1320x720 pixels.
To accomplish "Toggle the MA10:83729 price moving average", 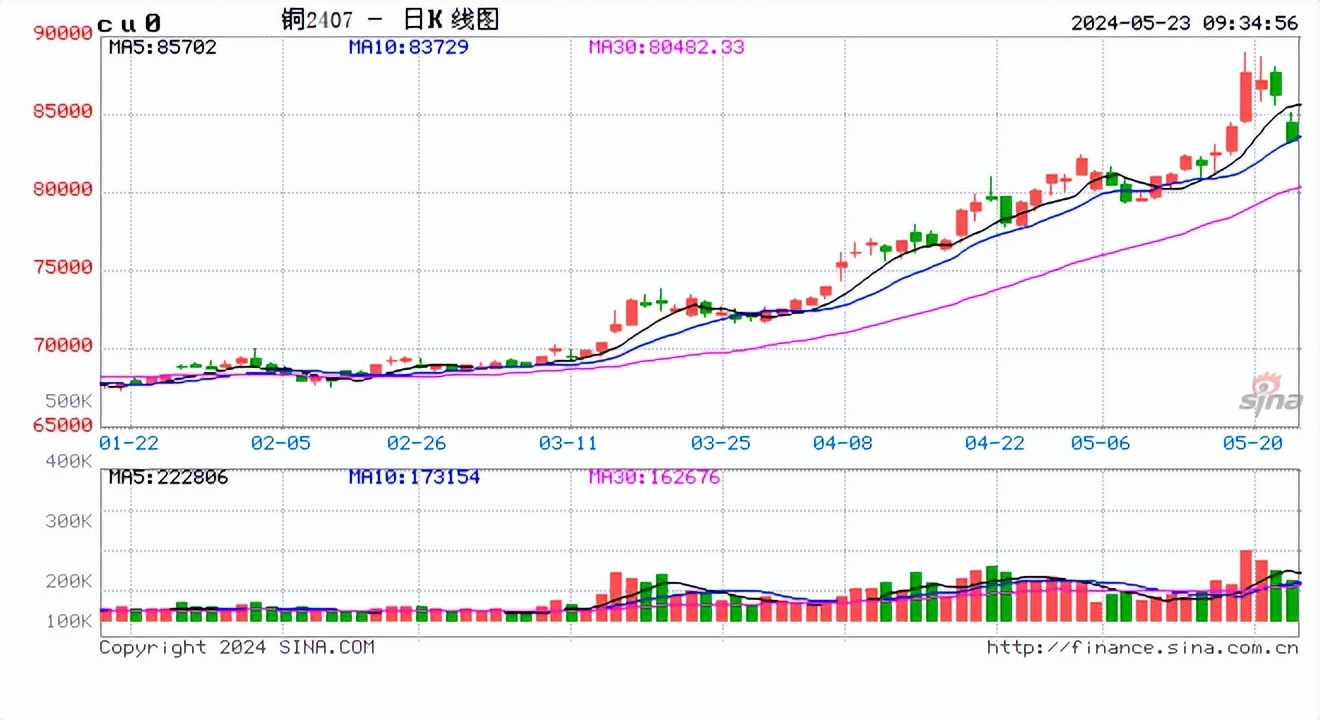I will coord(405,46).
